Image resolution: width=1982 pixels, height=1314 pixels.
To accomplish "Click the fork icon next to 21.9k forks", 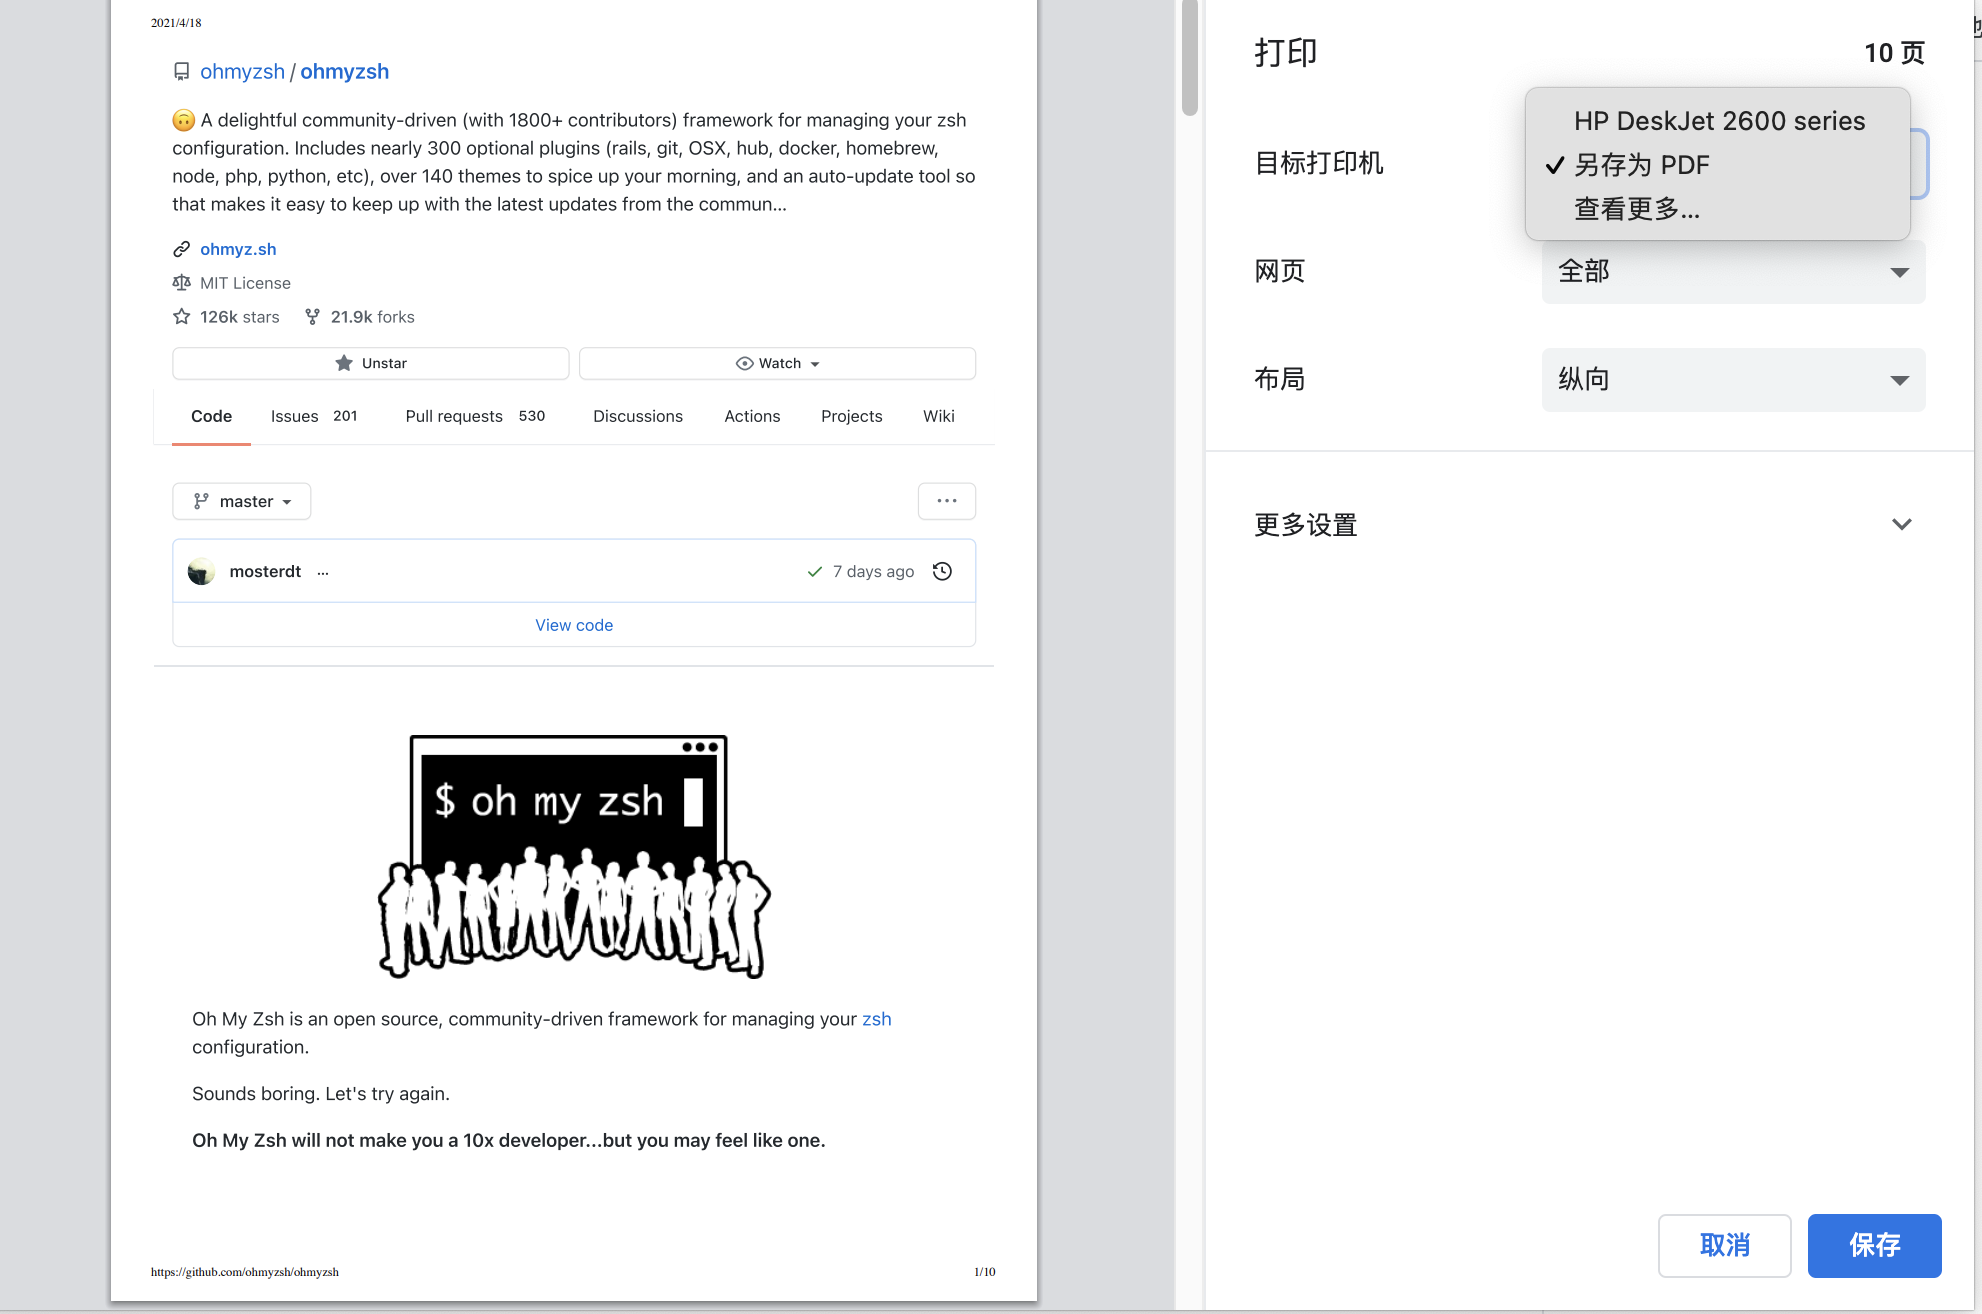I will click(x=313, y=317).
